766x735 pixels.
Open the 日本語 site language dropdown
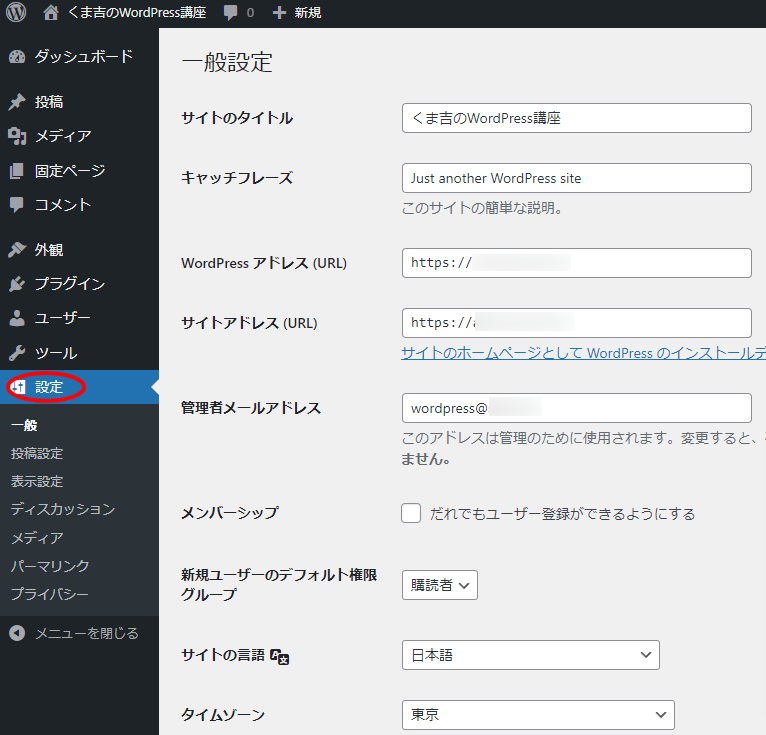coord(531,655)
